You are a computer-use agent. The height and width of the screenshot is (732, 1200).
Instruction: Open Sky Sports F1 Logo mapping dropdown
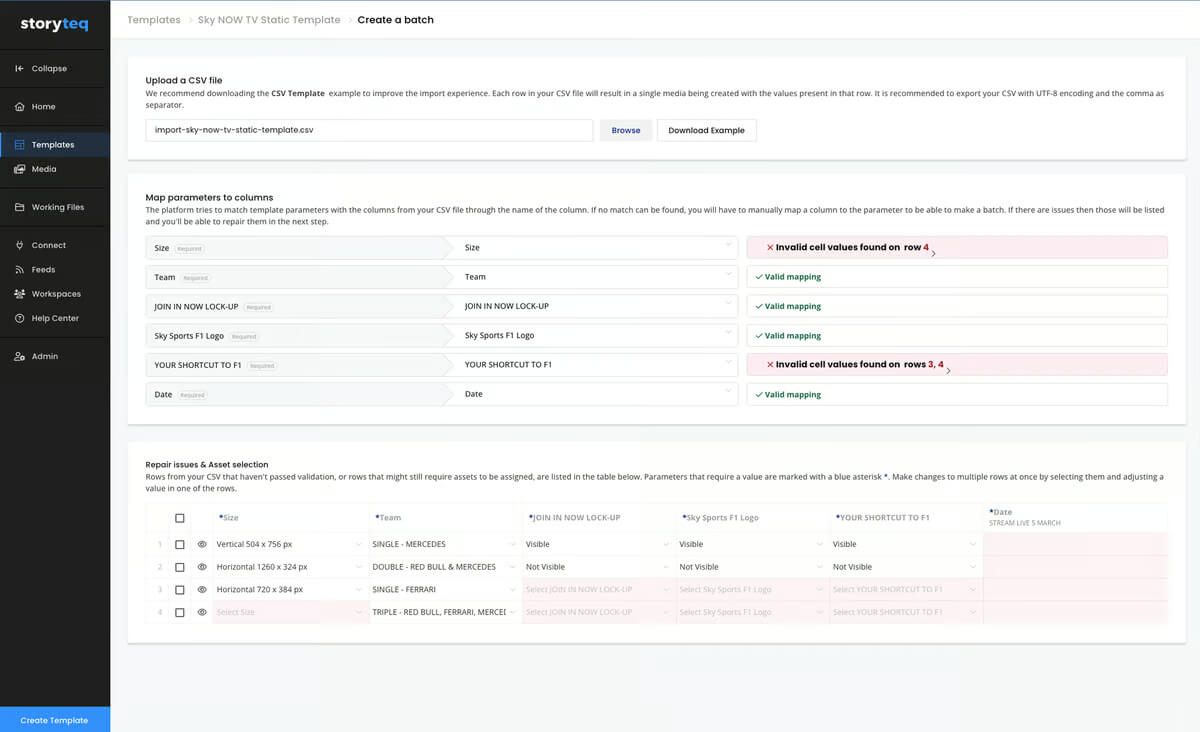pos(598,336)
